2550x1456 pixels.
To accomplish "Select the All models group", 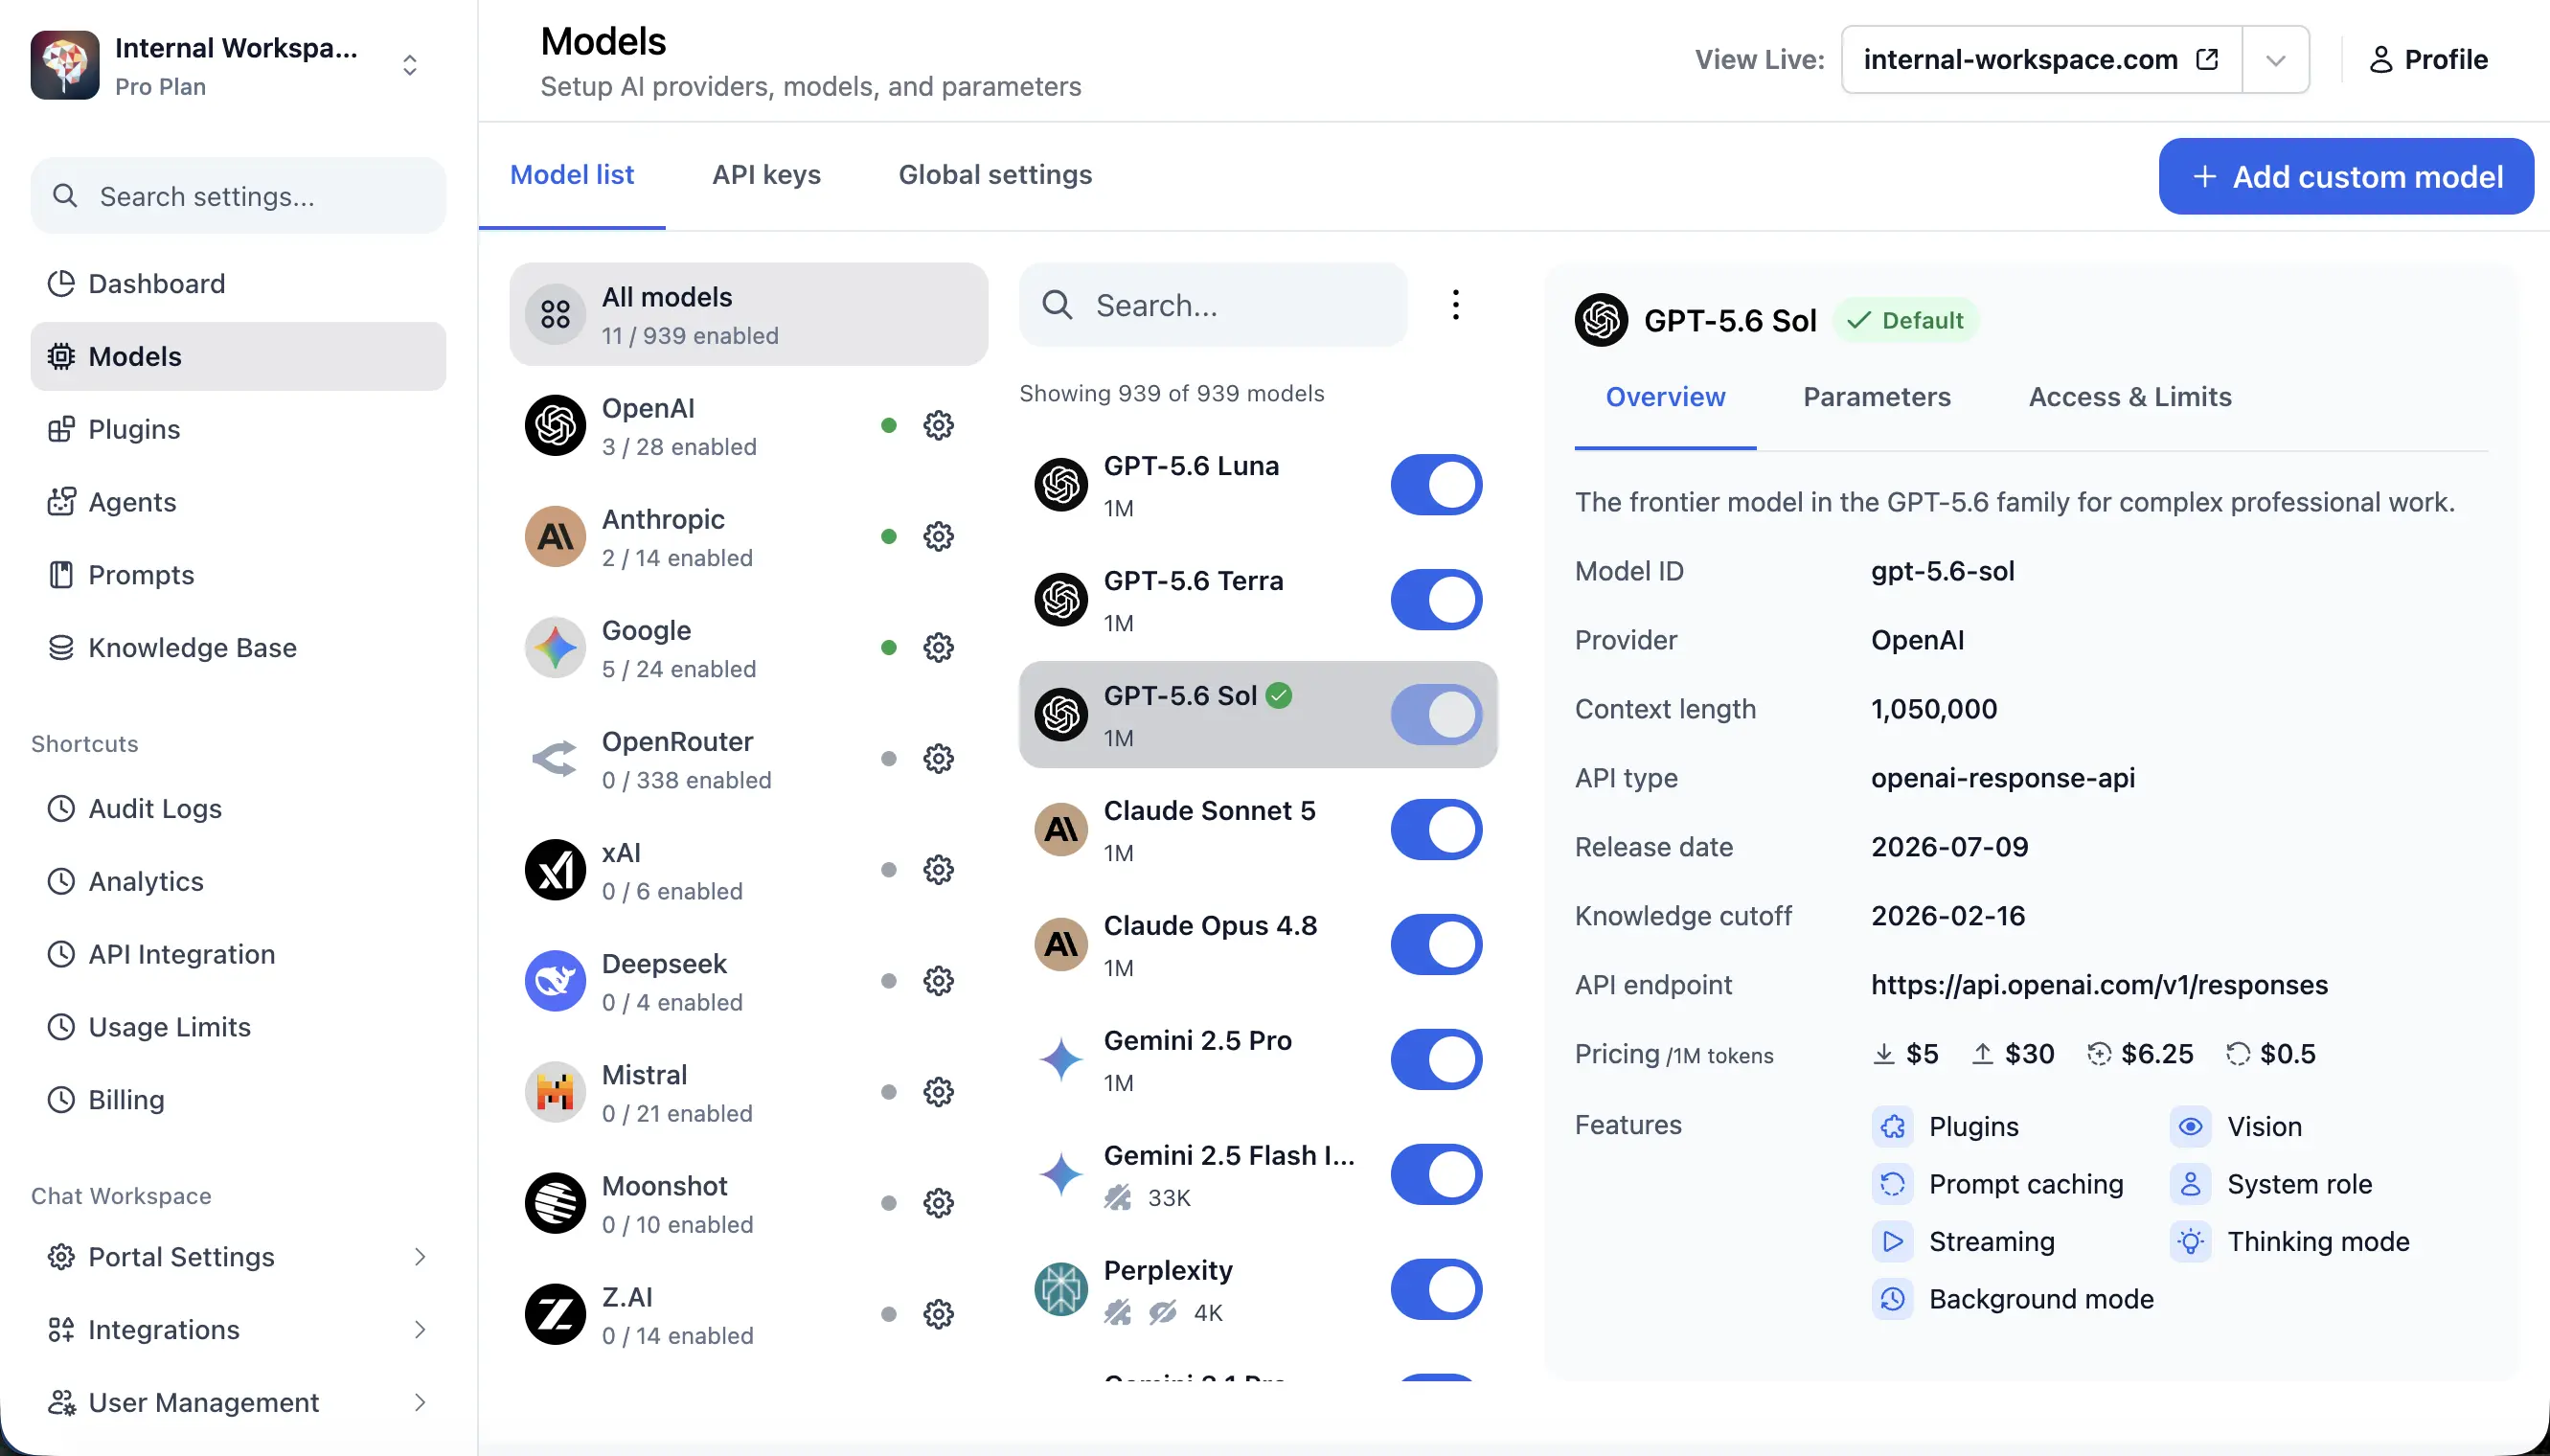I will (749, 315).
